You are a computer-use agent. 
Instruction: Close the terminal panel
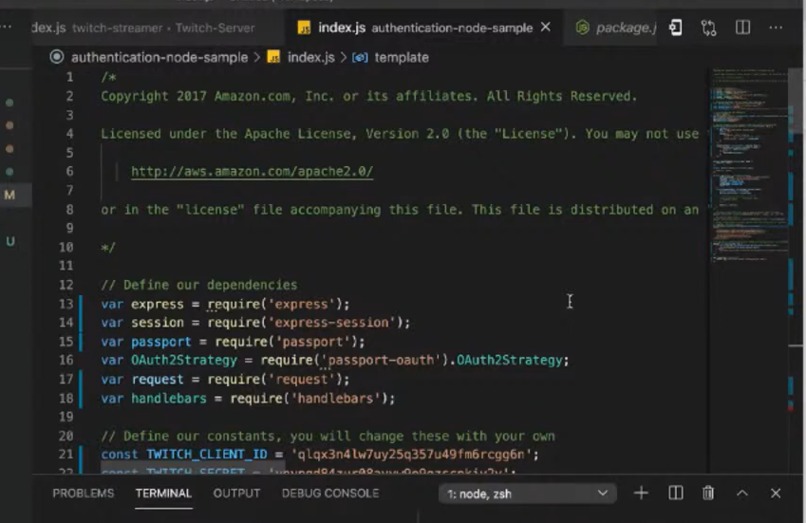776,493
